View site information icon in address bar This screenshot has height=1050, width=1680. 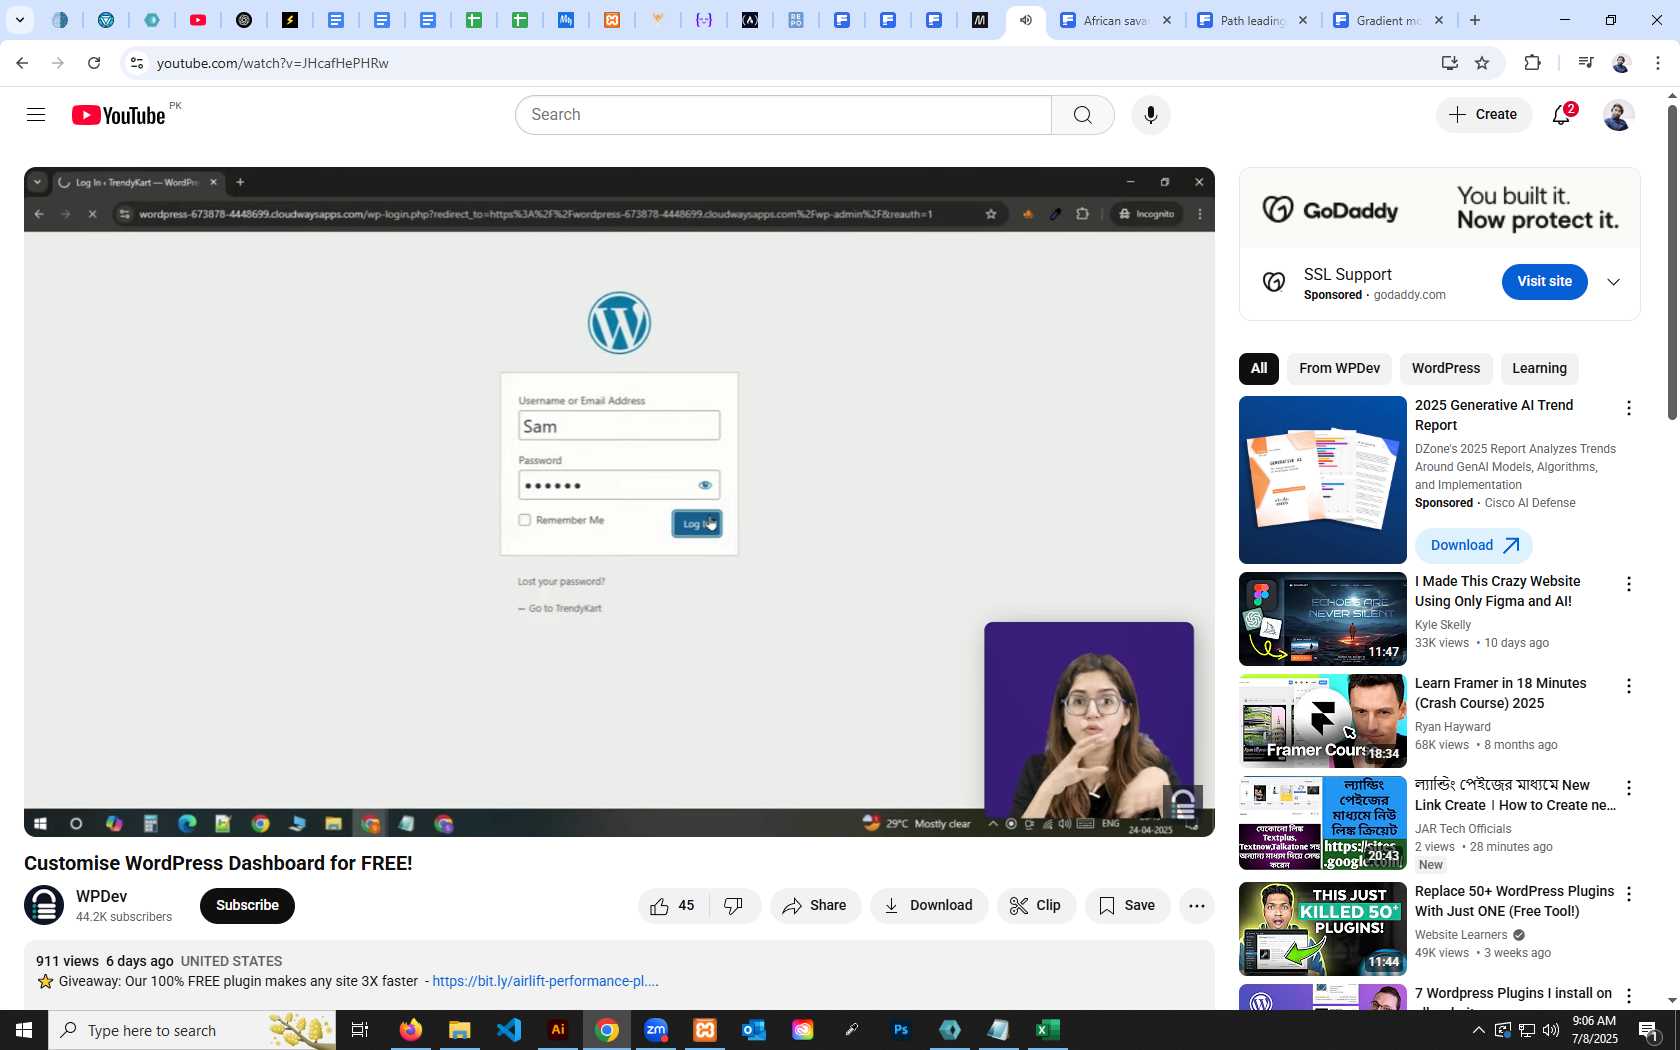[x=137, y=63]
